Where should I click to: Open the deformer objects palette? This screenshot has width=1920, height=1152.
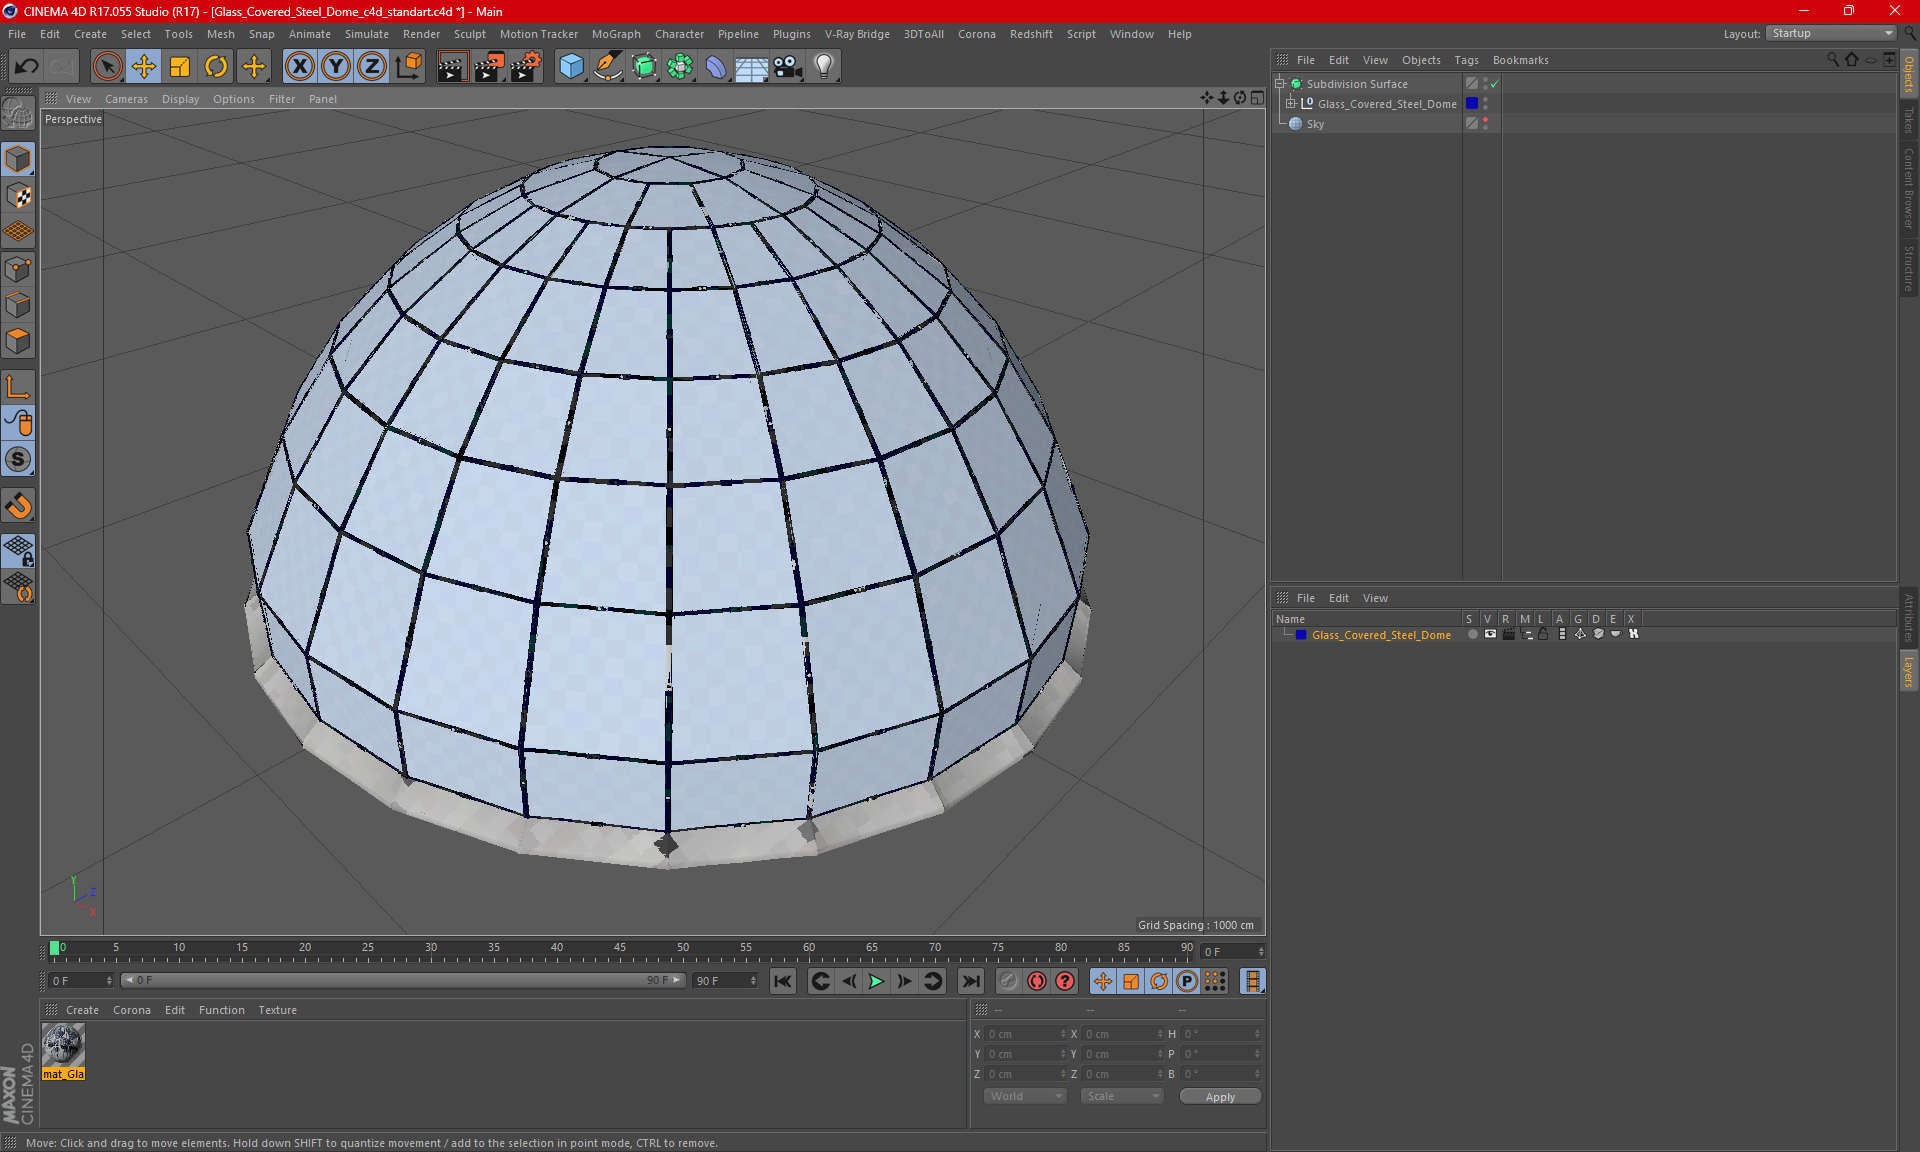[x=716, y=67]
